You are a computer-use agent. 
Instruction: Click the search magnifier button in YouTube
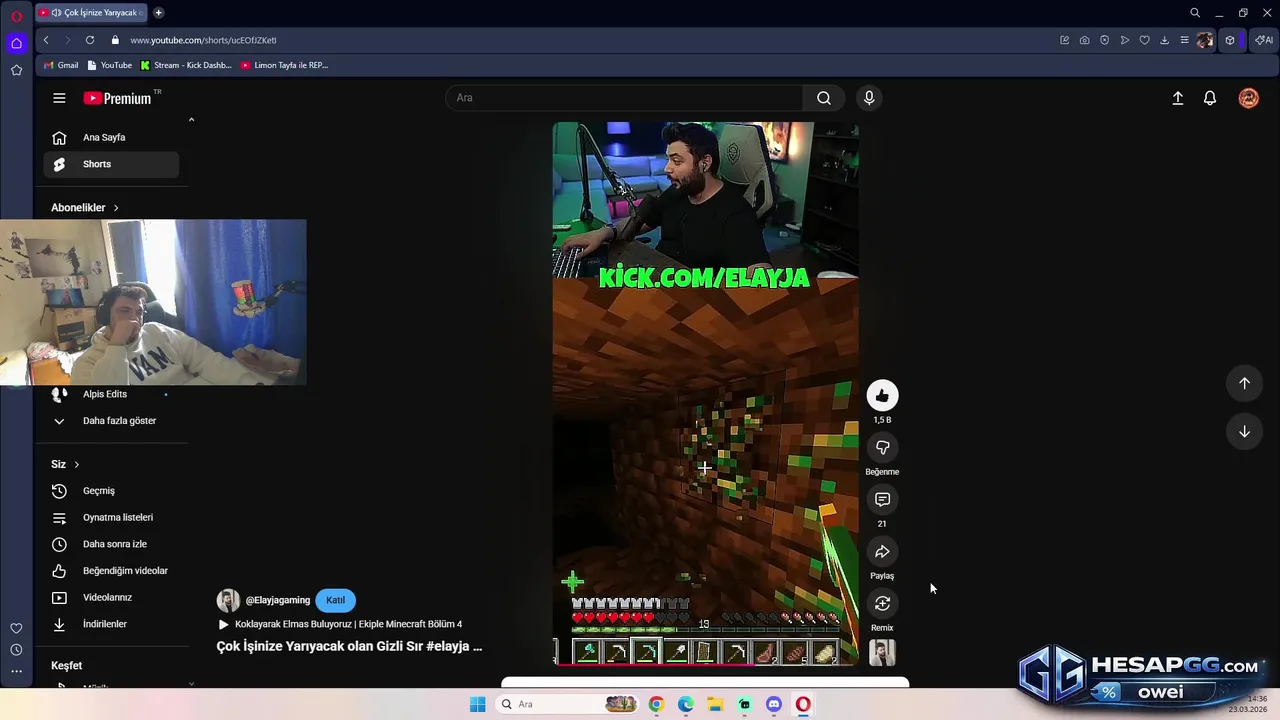coord(824,98)
